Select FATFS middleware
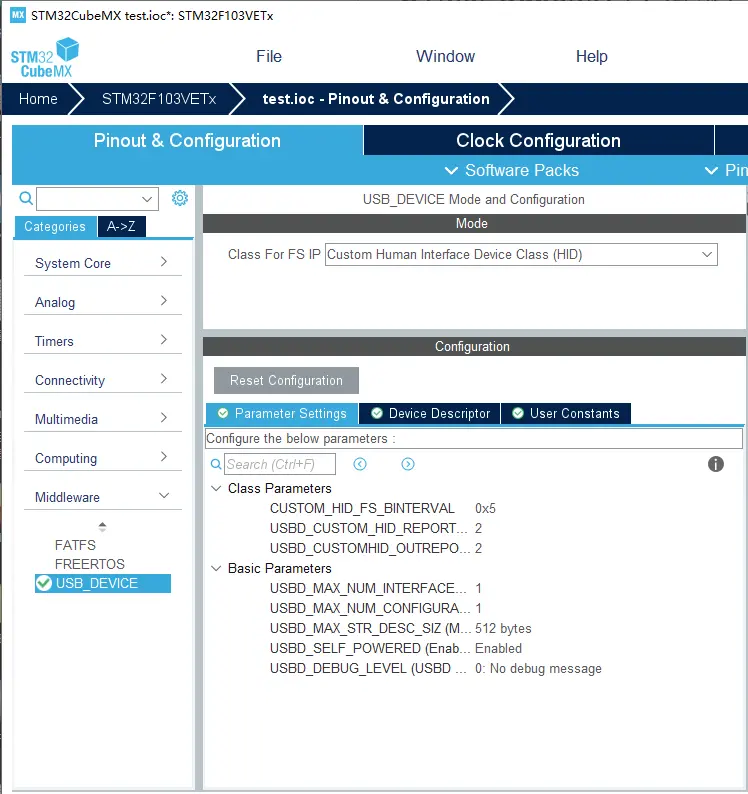The image size is (748, 794). (x=75, y=545)
